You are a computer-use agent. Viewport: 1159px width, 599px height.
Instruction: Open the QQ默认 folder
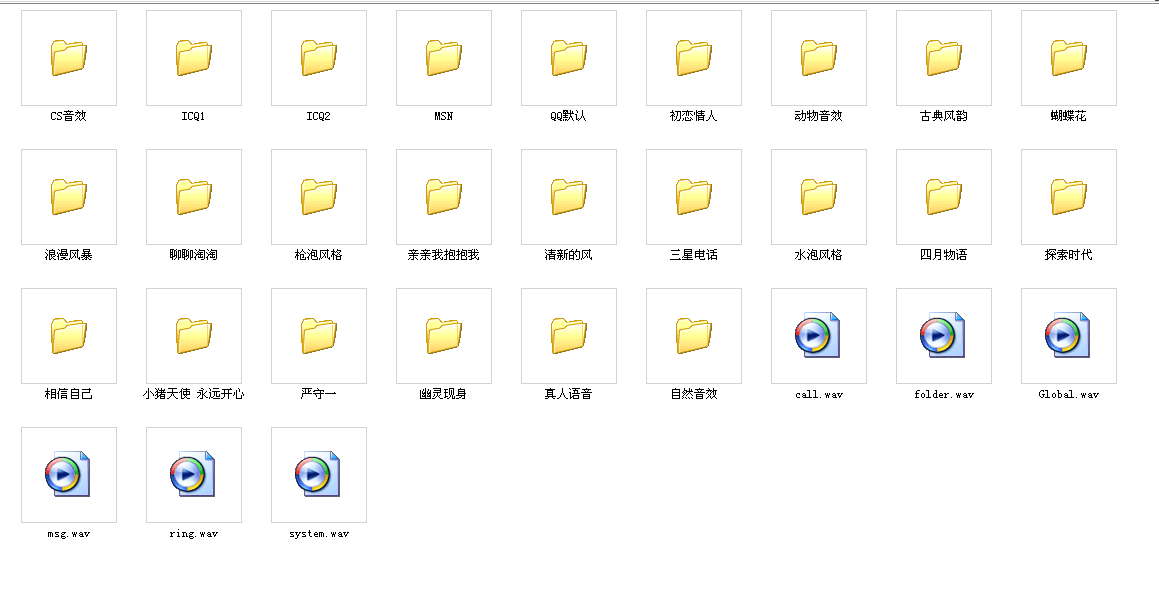pyautogui.click(x=567, y=58)
